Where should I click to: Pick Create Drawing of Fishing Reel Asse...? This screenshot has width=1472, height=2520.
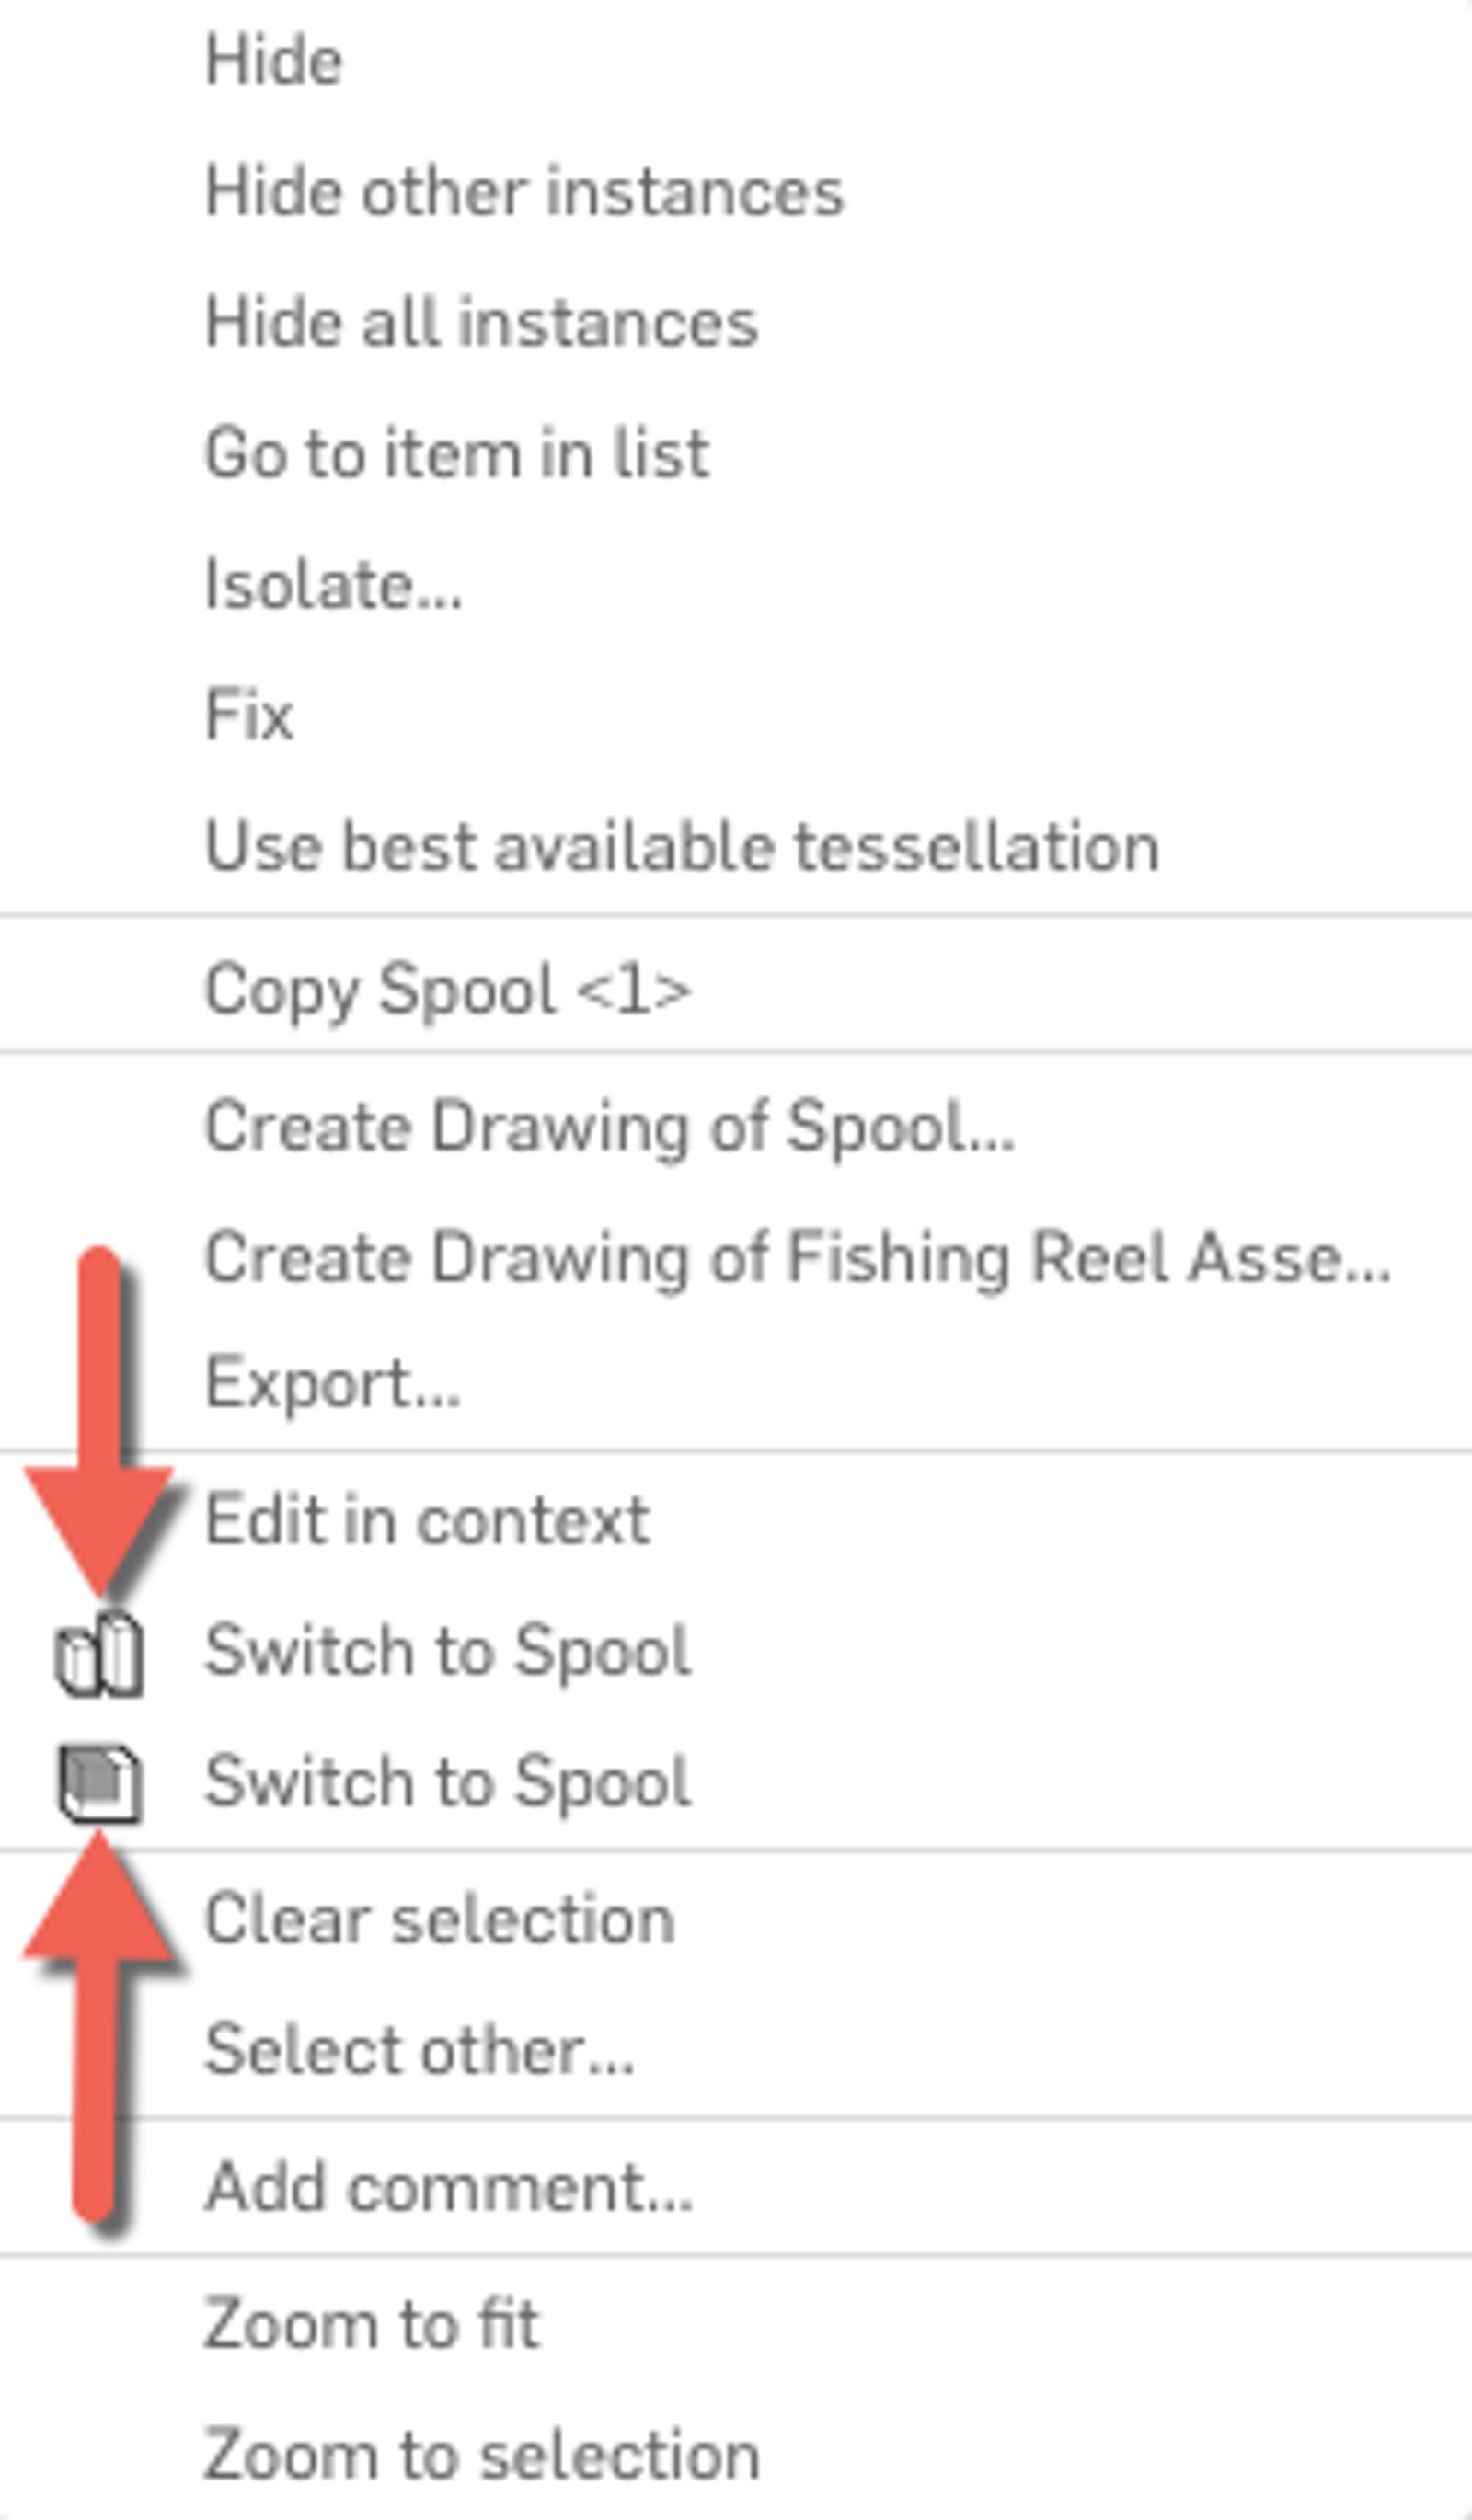[x=797, y=1258]
